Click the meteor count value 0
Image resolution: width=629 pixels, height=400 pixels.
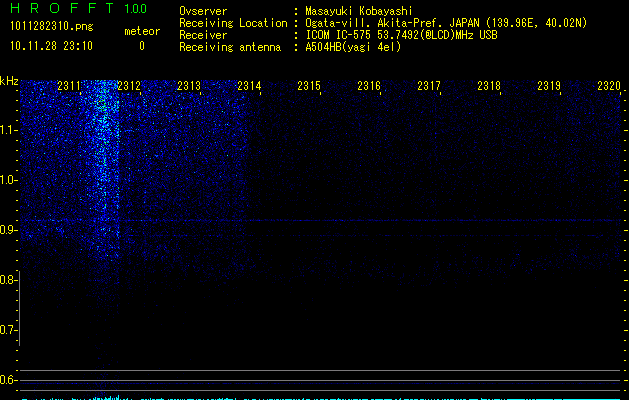(x=142, y=46)
